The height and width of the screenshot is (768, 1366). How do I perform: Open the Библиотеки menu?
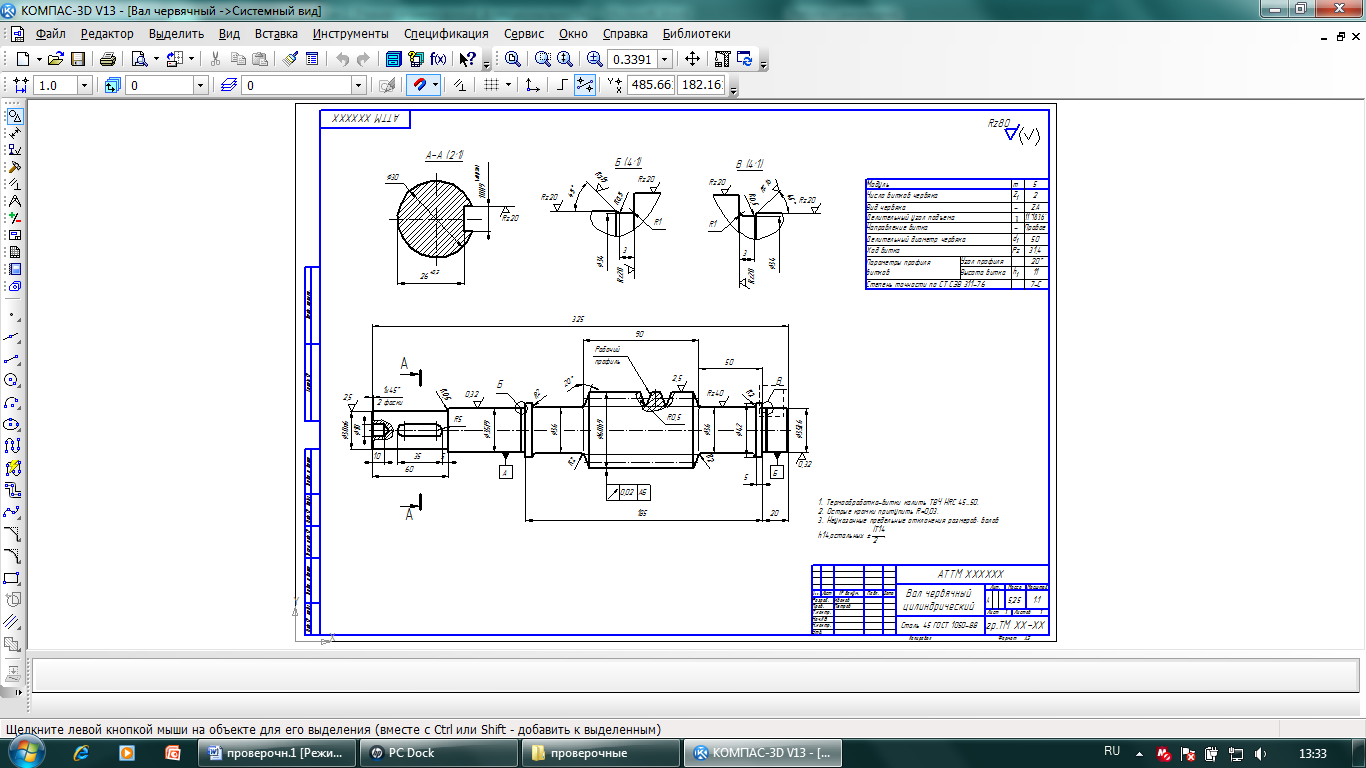(x=697, y=34)
